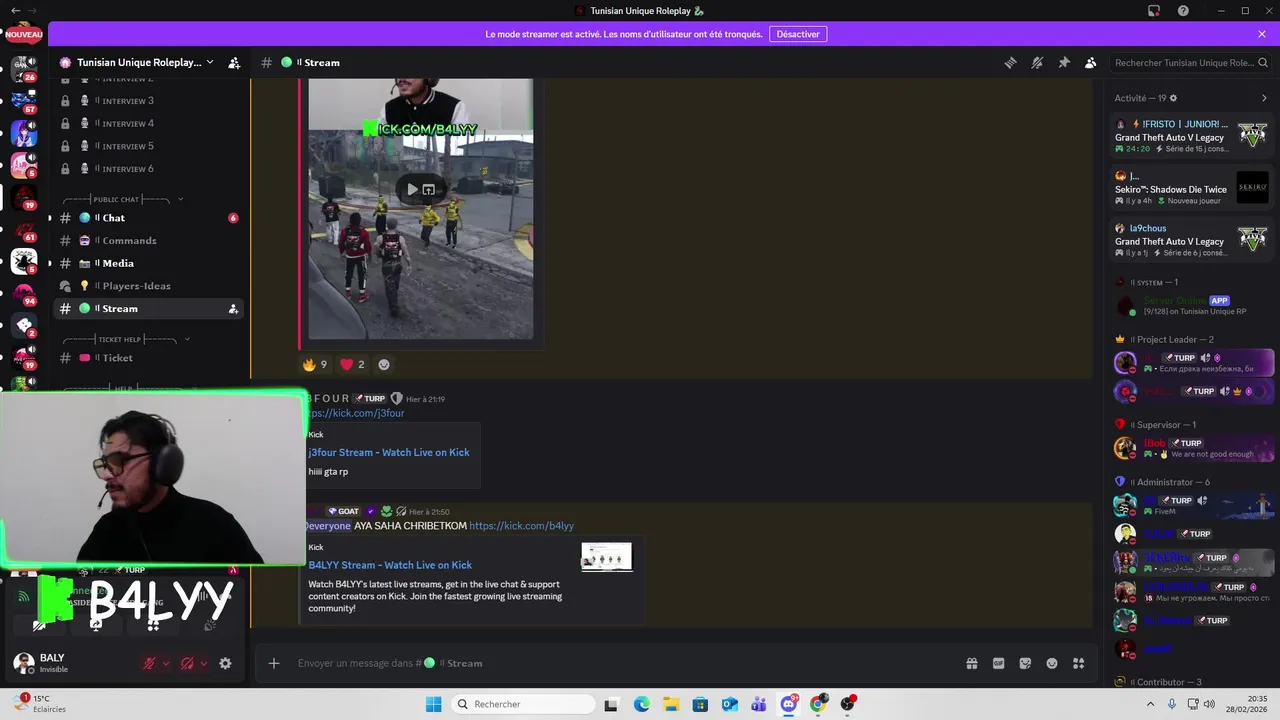Open microphone input options arrow
1280x720 pixels.
tap(166, 663)
